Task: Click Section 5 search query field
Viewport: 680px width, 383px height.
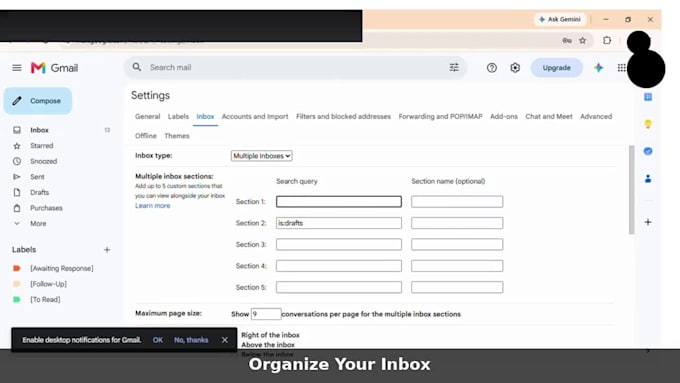Action: tap(339, 287)
